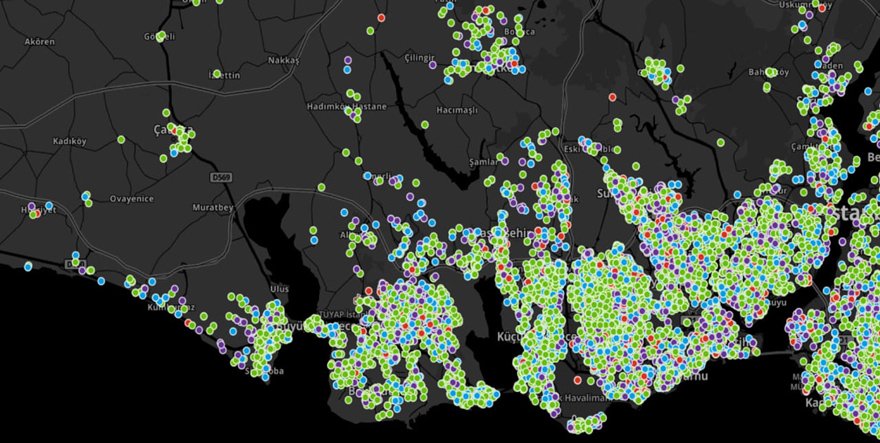Click the green marker on Göbeli label
Image resolution: width=880 pixels, height=443 pixels.
pyautogui.click(x=160, y=36)
